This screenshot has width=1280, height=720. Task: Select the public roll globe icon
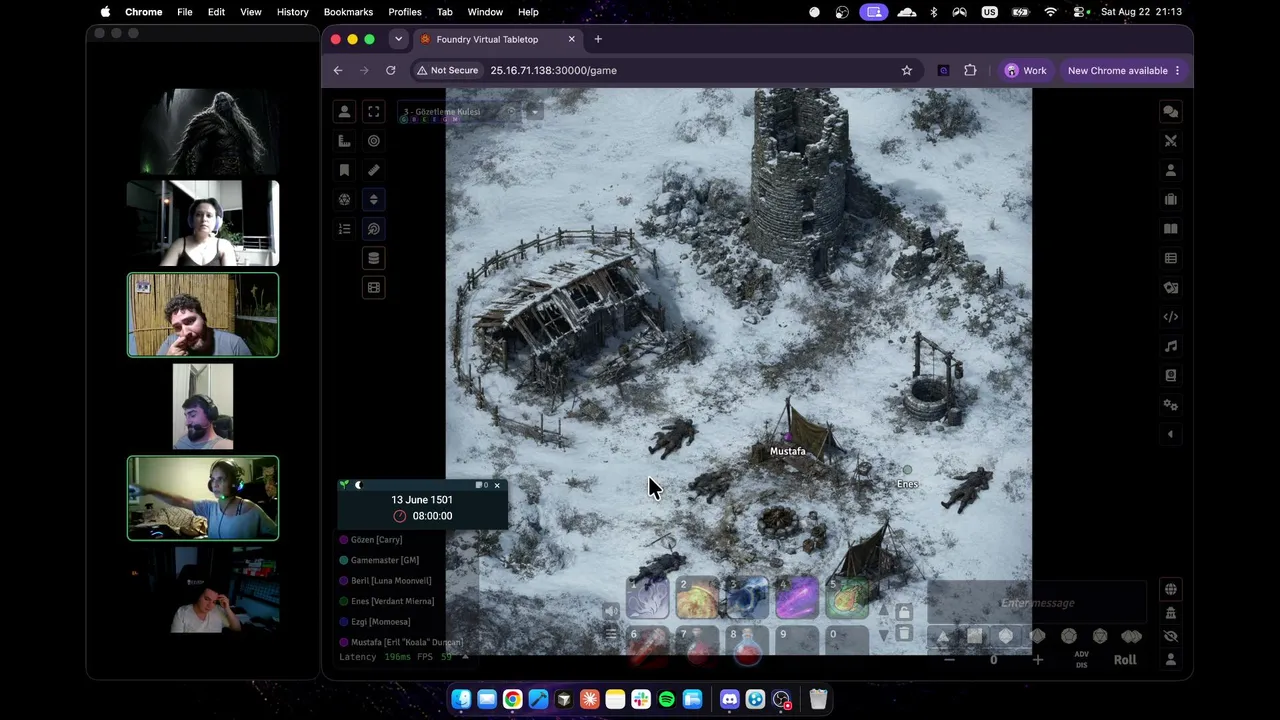pyautogui.click(x=1171, y=589)
